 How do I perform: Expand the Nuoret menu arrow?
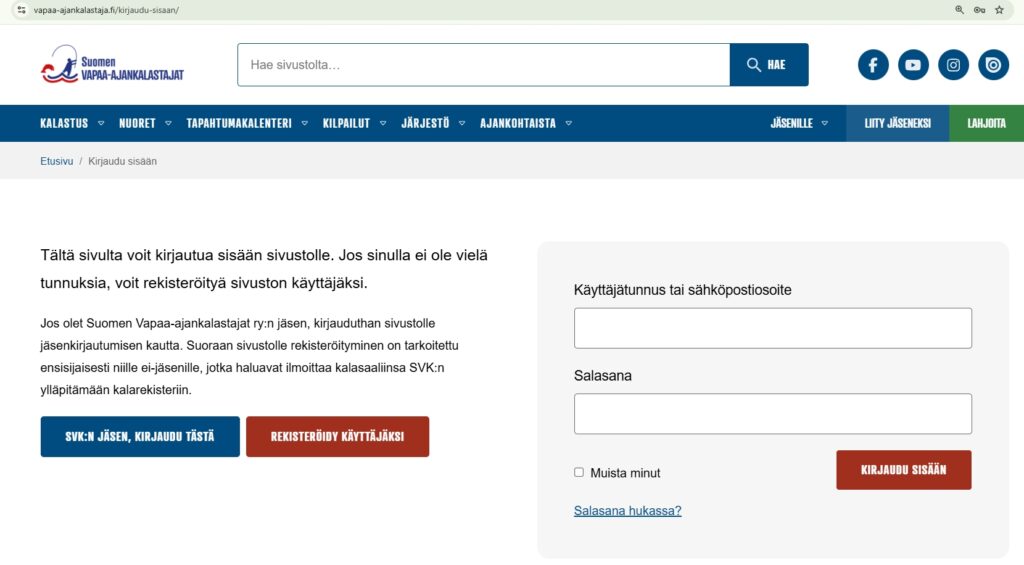pyautogui.click(x=168, y=123)
